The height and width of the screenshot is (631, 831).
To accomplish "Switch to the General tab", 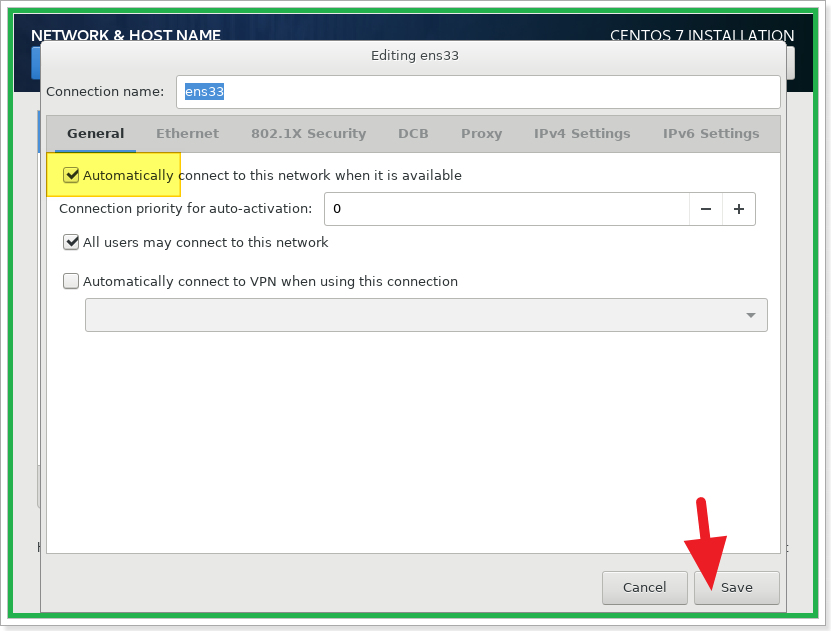I will point(95,134).
